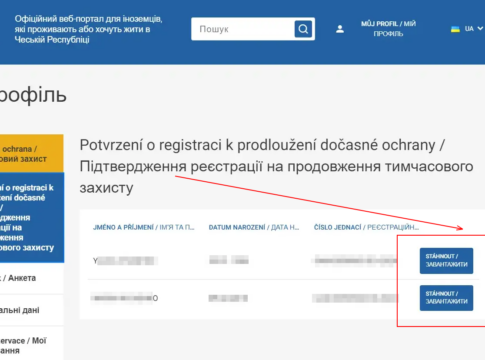This screenshot has width=485, height=360.
Task: Open the personal data sidebar item
Action: [32, 310]
